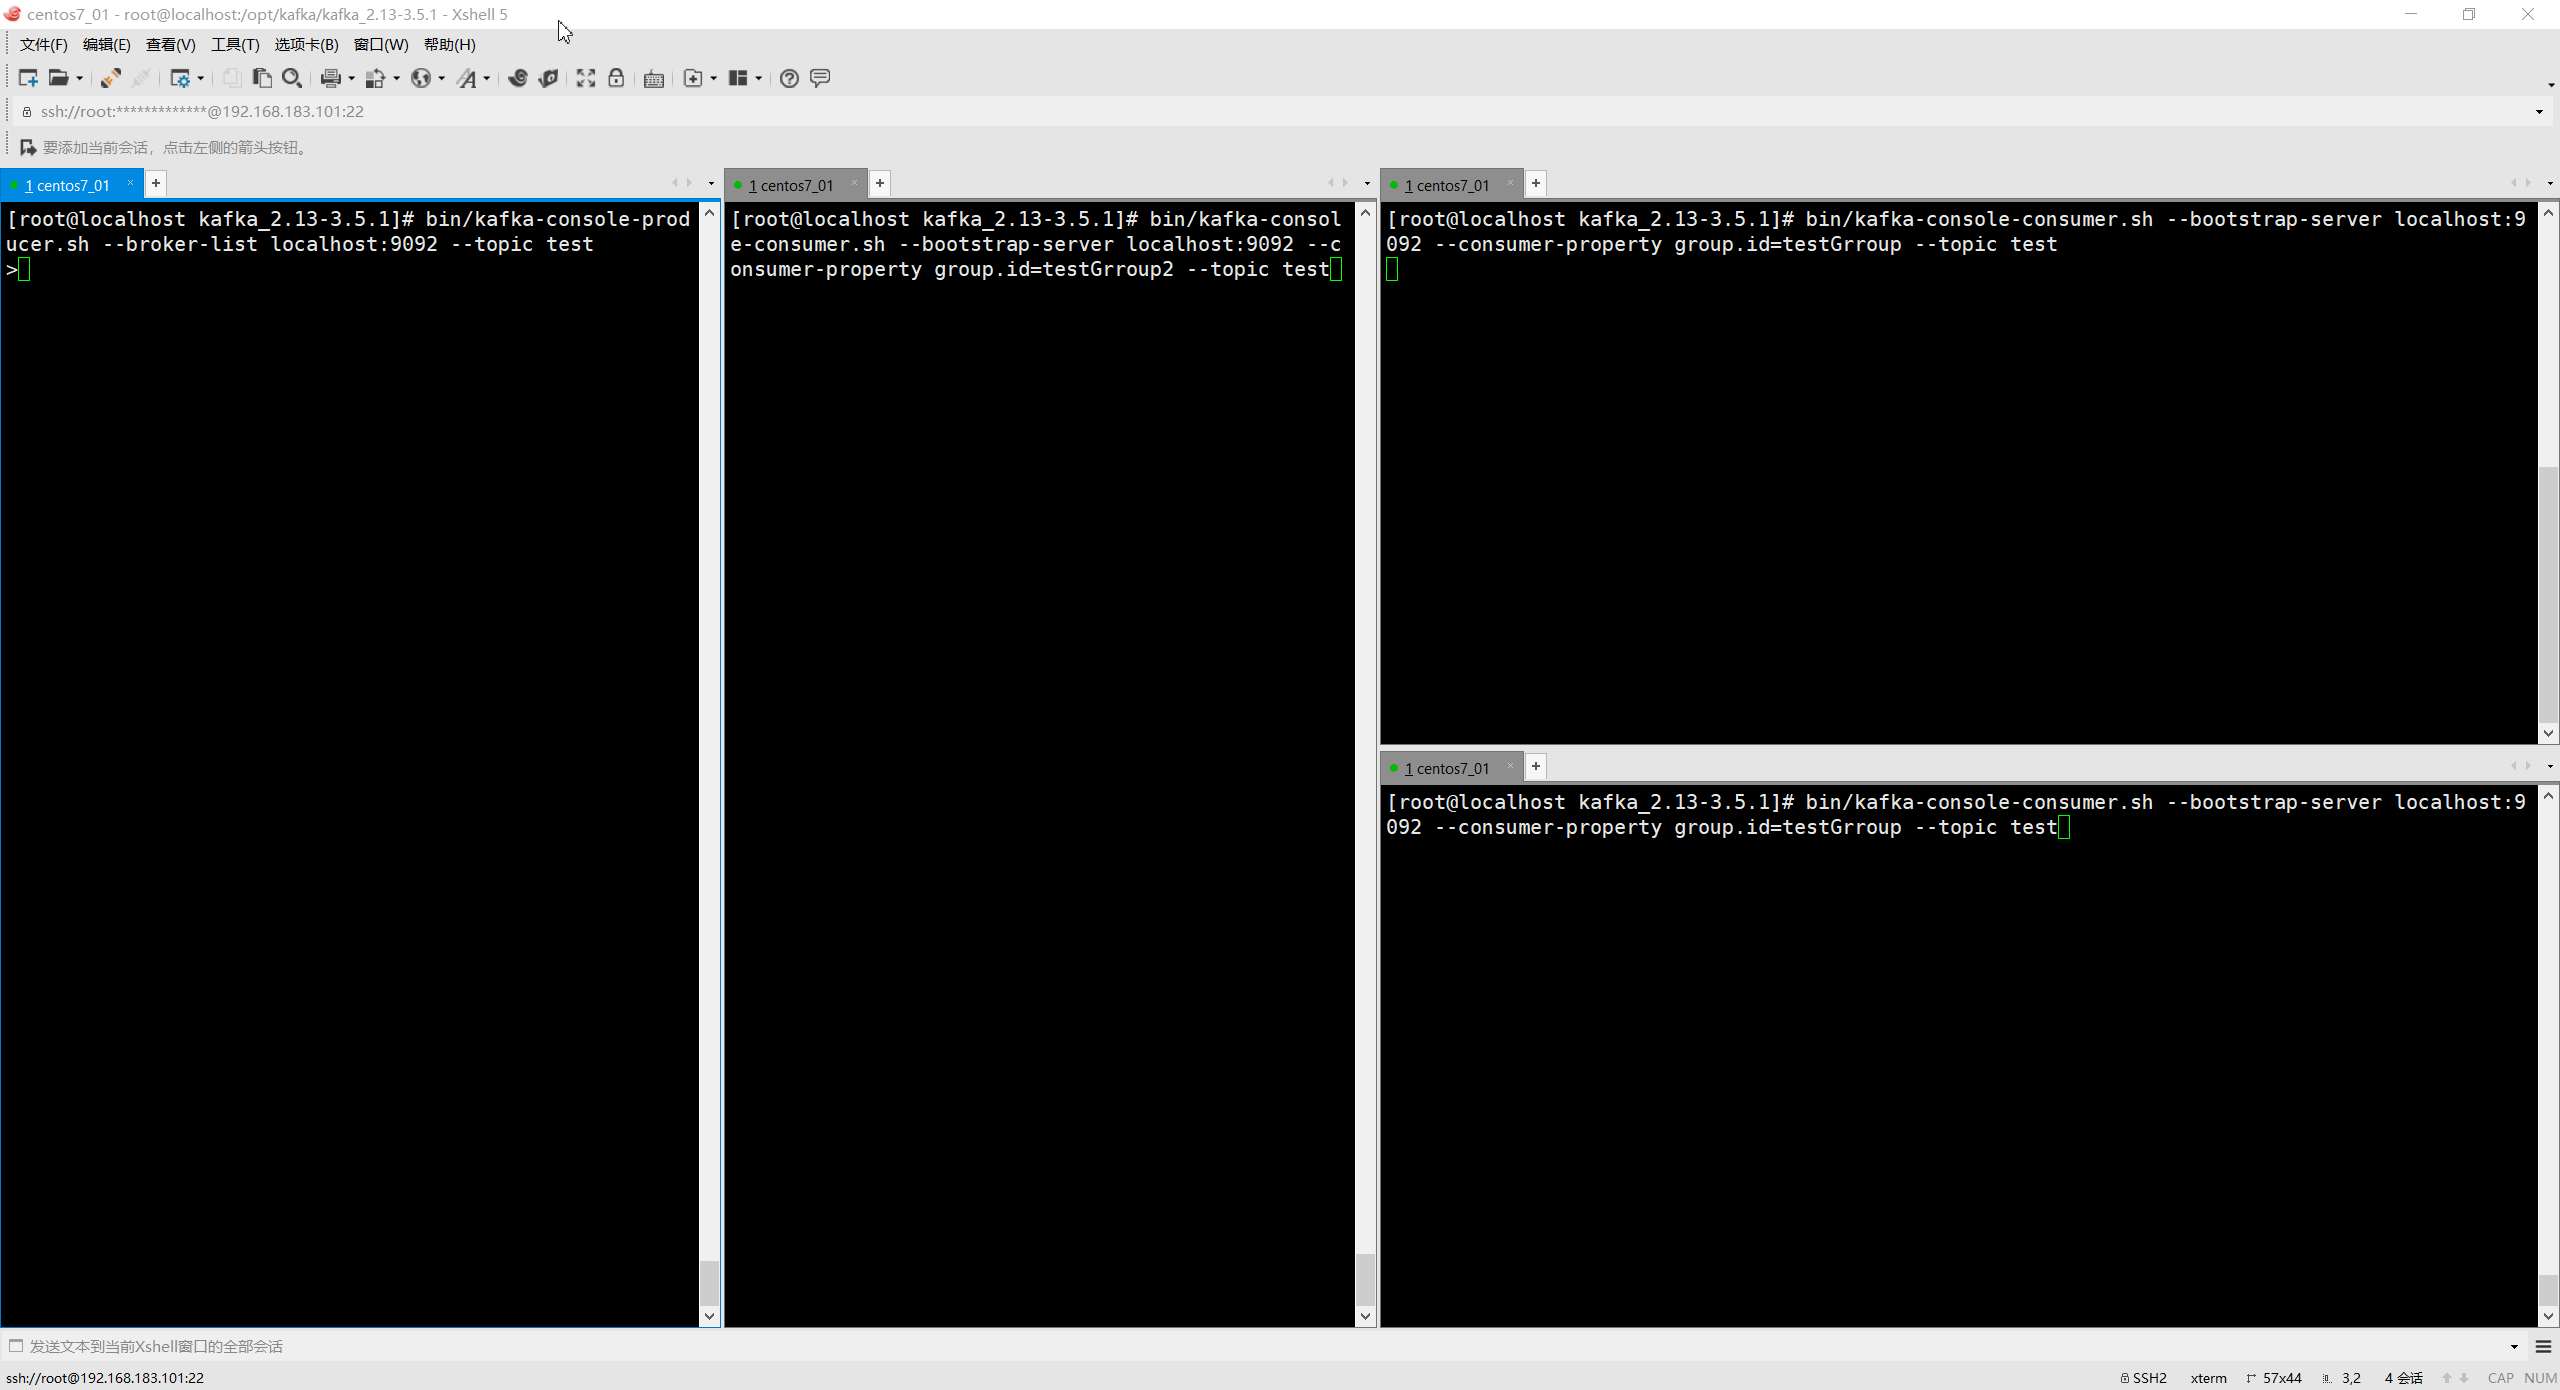Click the Help question mark icon
This screenshot has width=2560, height=1390.
tap(789, 78)
